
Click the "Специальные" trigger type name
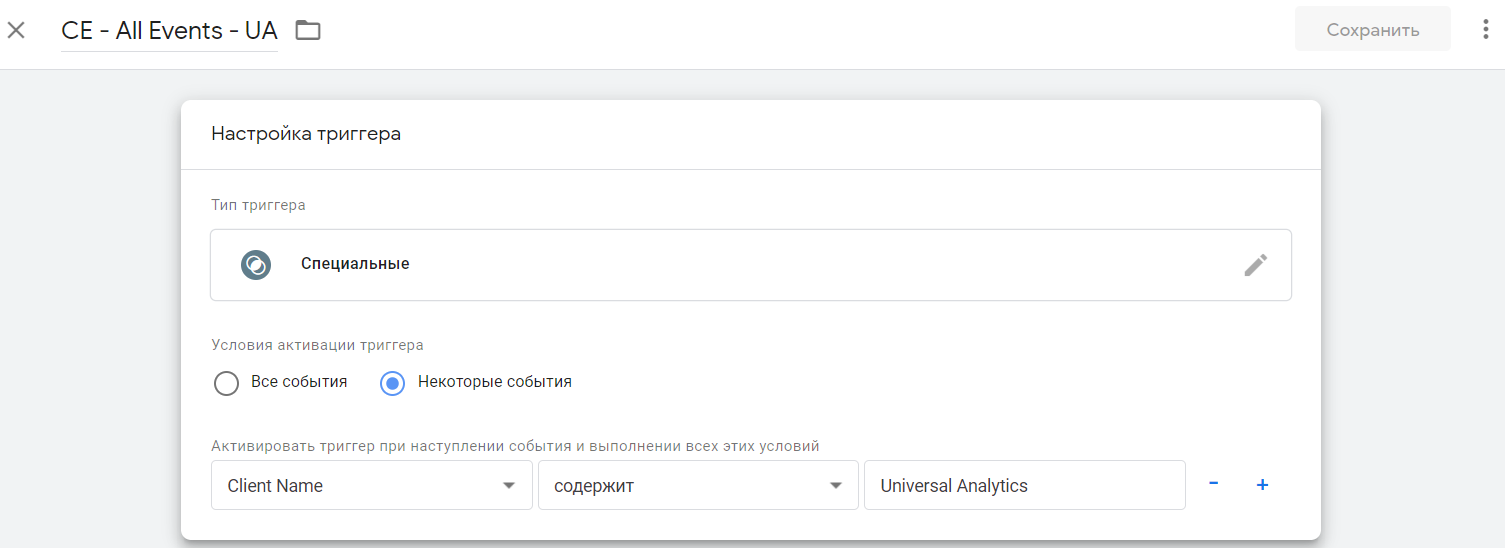click(x=355, y=265)
